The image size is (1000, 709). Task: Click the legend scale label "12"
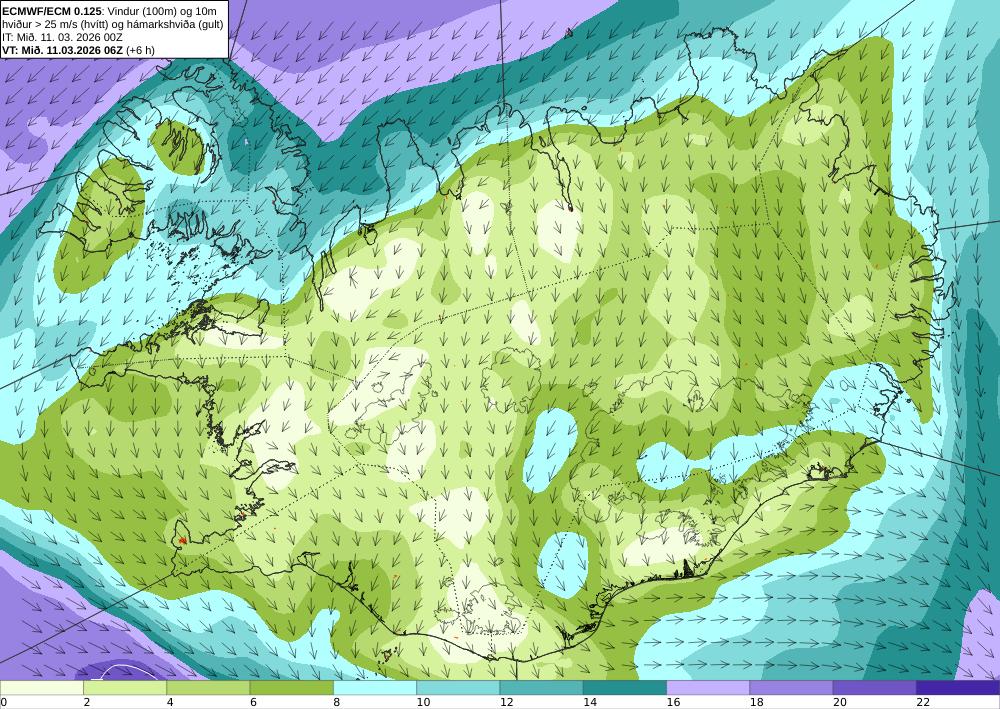(506, 703)
